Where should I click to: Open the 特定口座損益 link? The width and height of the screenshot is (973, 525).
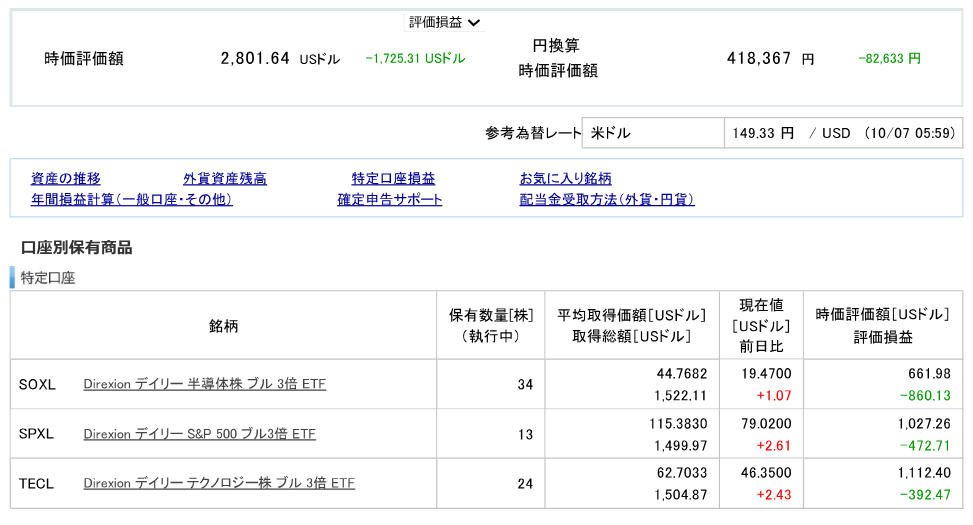[x=393, y=179]
